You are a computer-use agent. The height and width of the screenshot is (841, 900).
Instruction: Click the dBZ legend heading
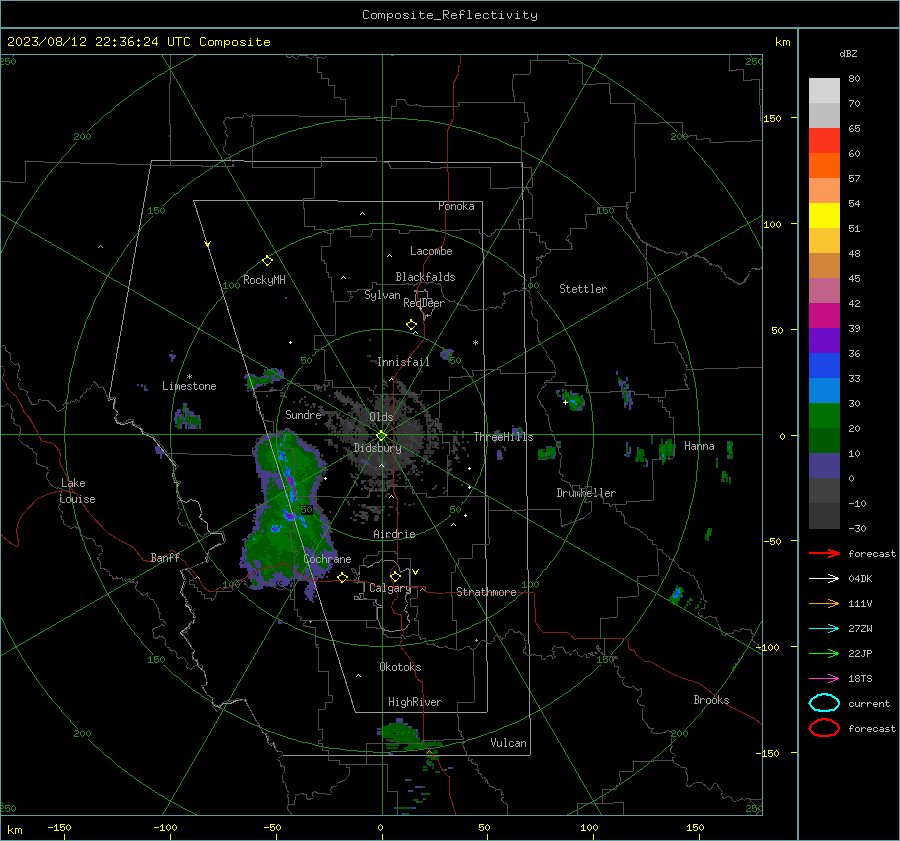tap(848, 53)
